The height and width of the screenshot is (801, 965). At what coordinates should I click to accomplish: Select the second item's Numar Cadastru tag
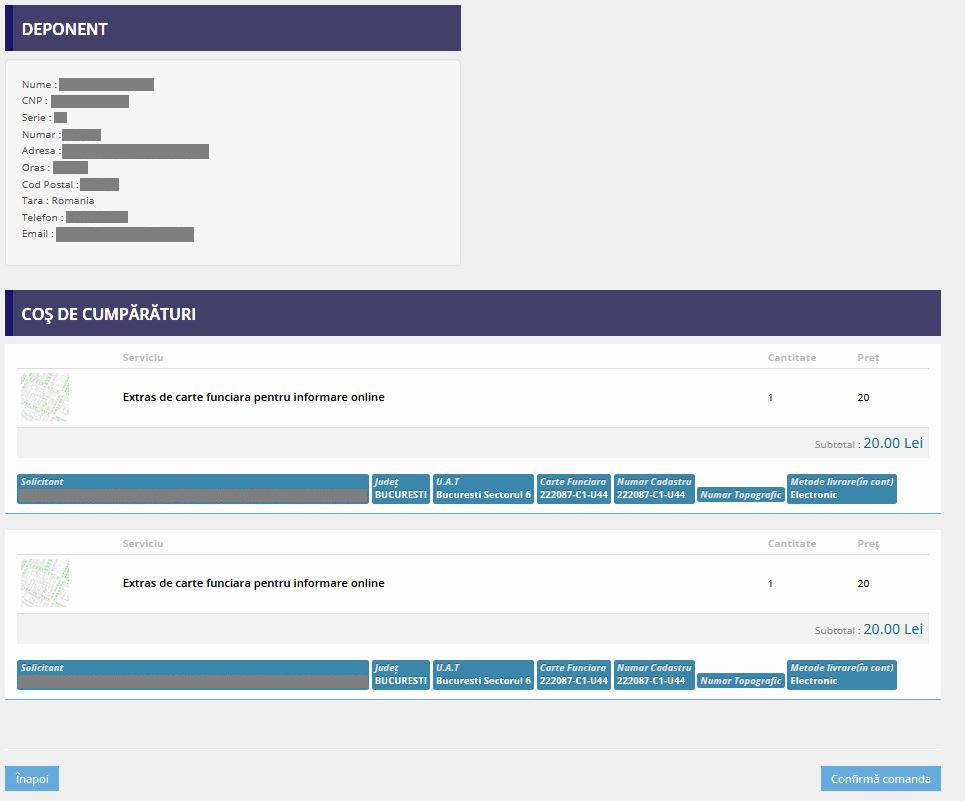654,675
